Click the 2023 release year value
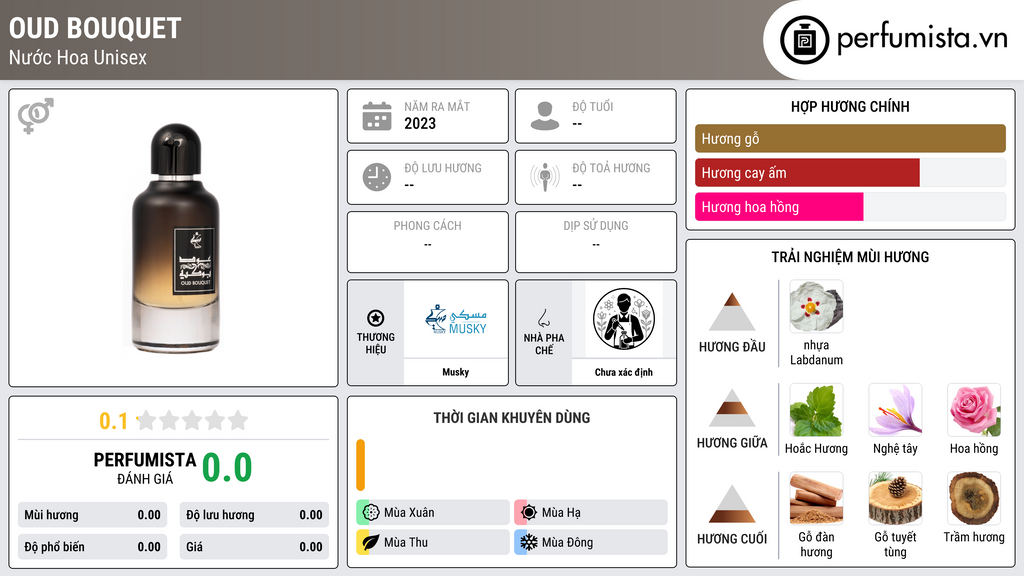Screen dimensions: 1024x576 coord(420,123)
